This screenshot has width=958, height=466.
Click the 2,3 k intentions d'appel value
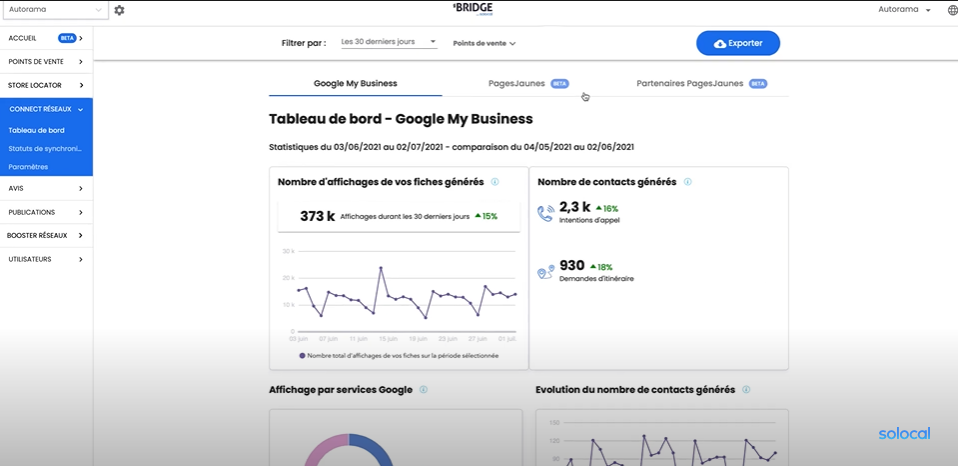click(574, 208)
